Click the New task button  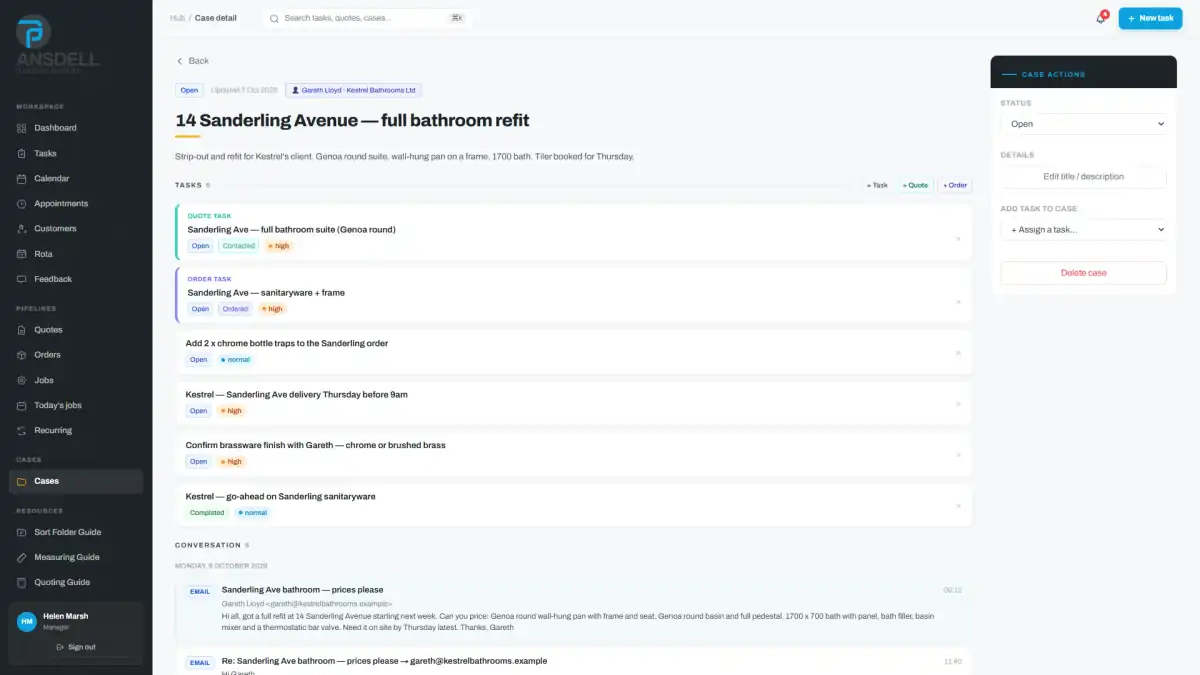pyautogui.click(x=1150, y=18)
